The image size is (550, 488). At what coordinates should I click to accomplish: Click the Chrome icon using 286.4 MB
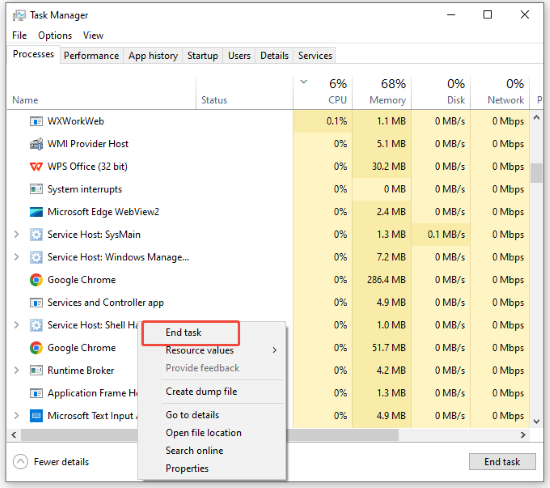tap(36, 280)
